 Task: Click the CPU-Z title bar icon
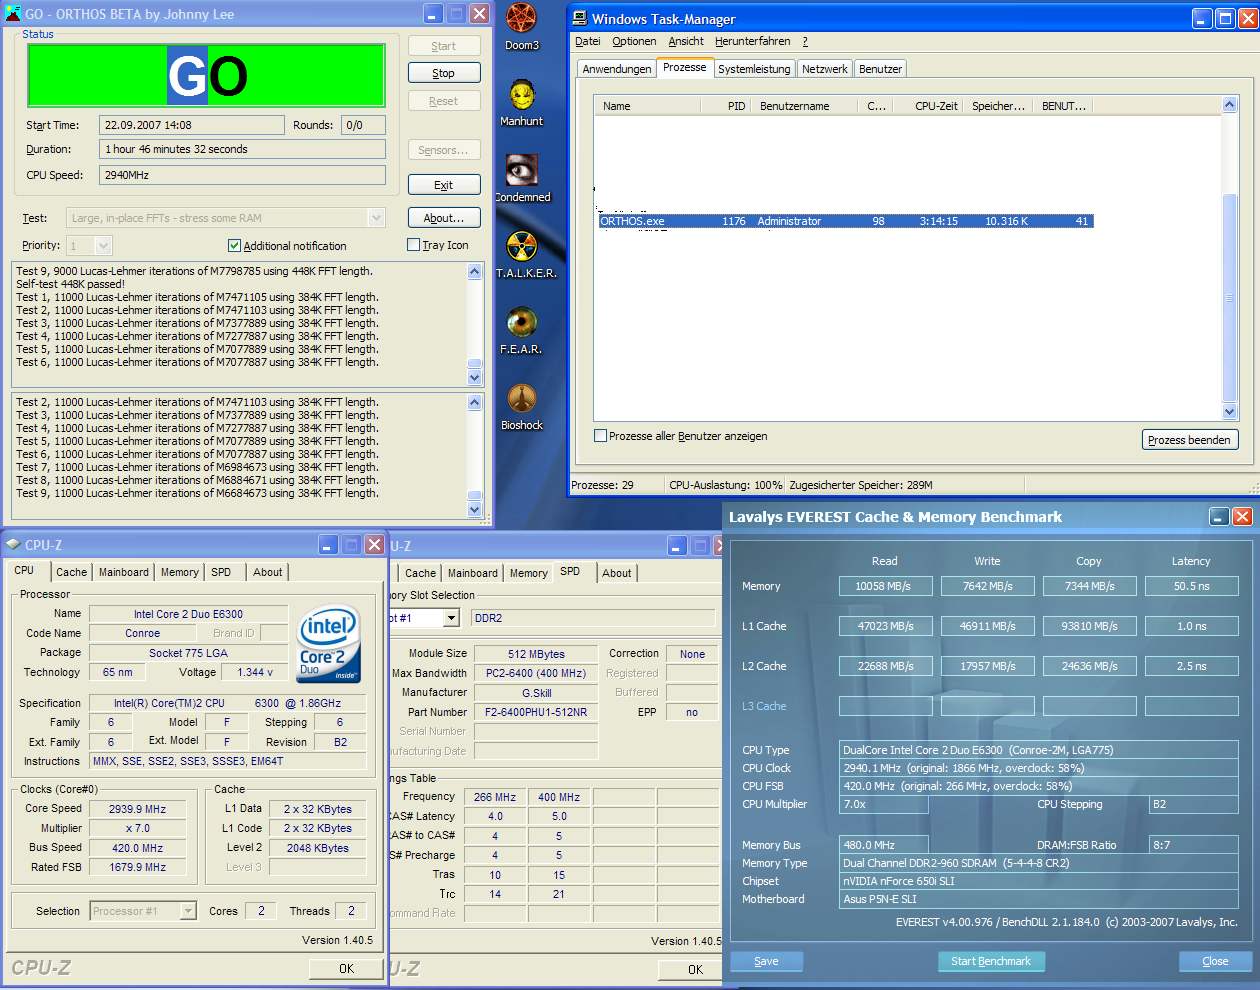pos(13,545)
